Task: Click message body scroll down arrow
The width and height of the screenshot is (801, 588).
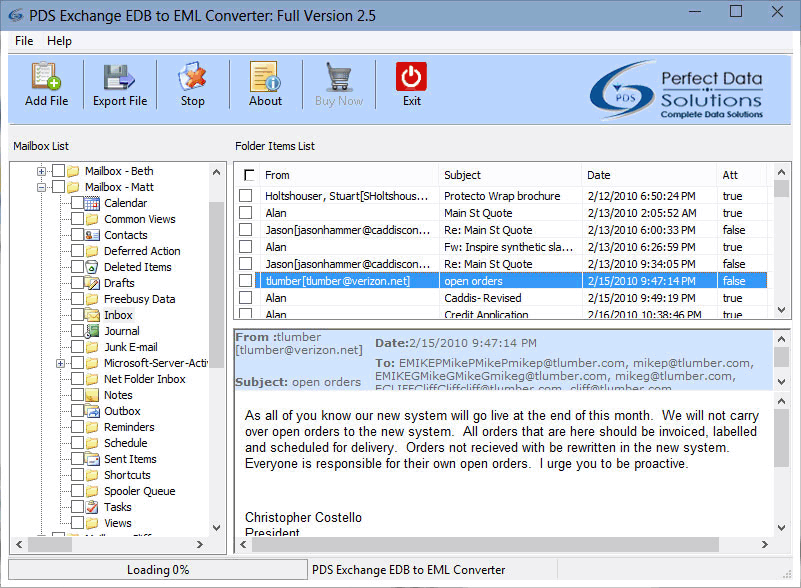Action: pos(781,528)
